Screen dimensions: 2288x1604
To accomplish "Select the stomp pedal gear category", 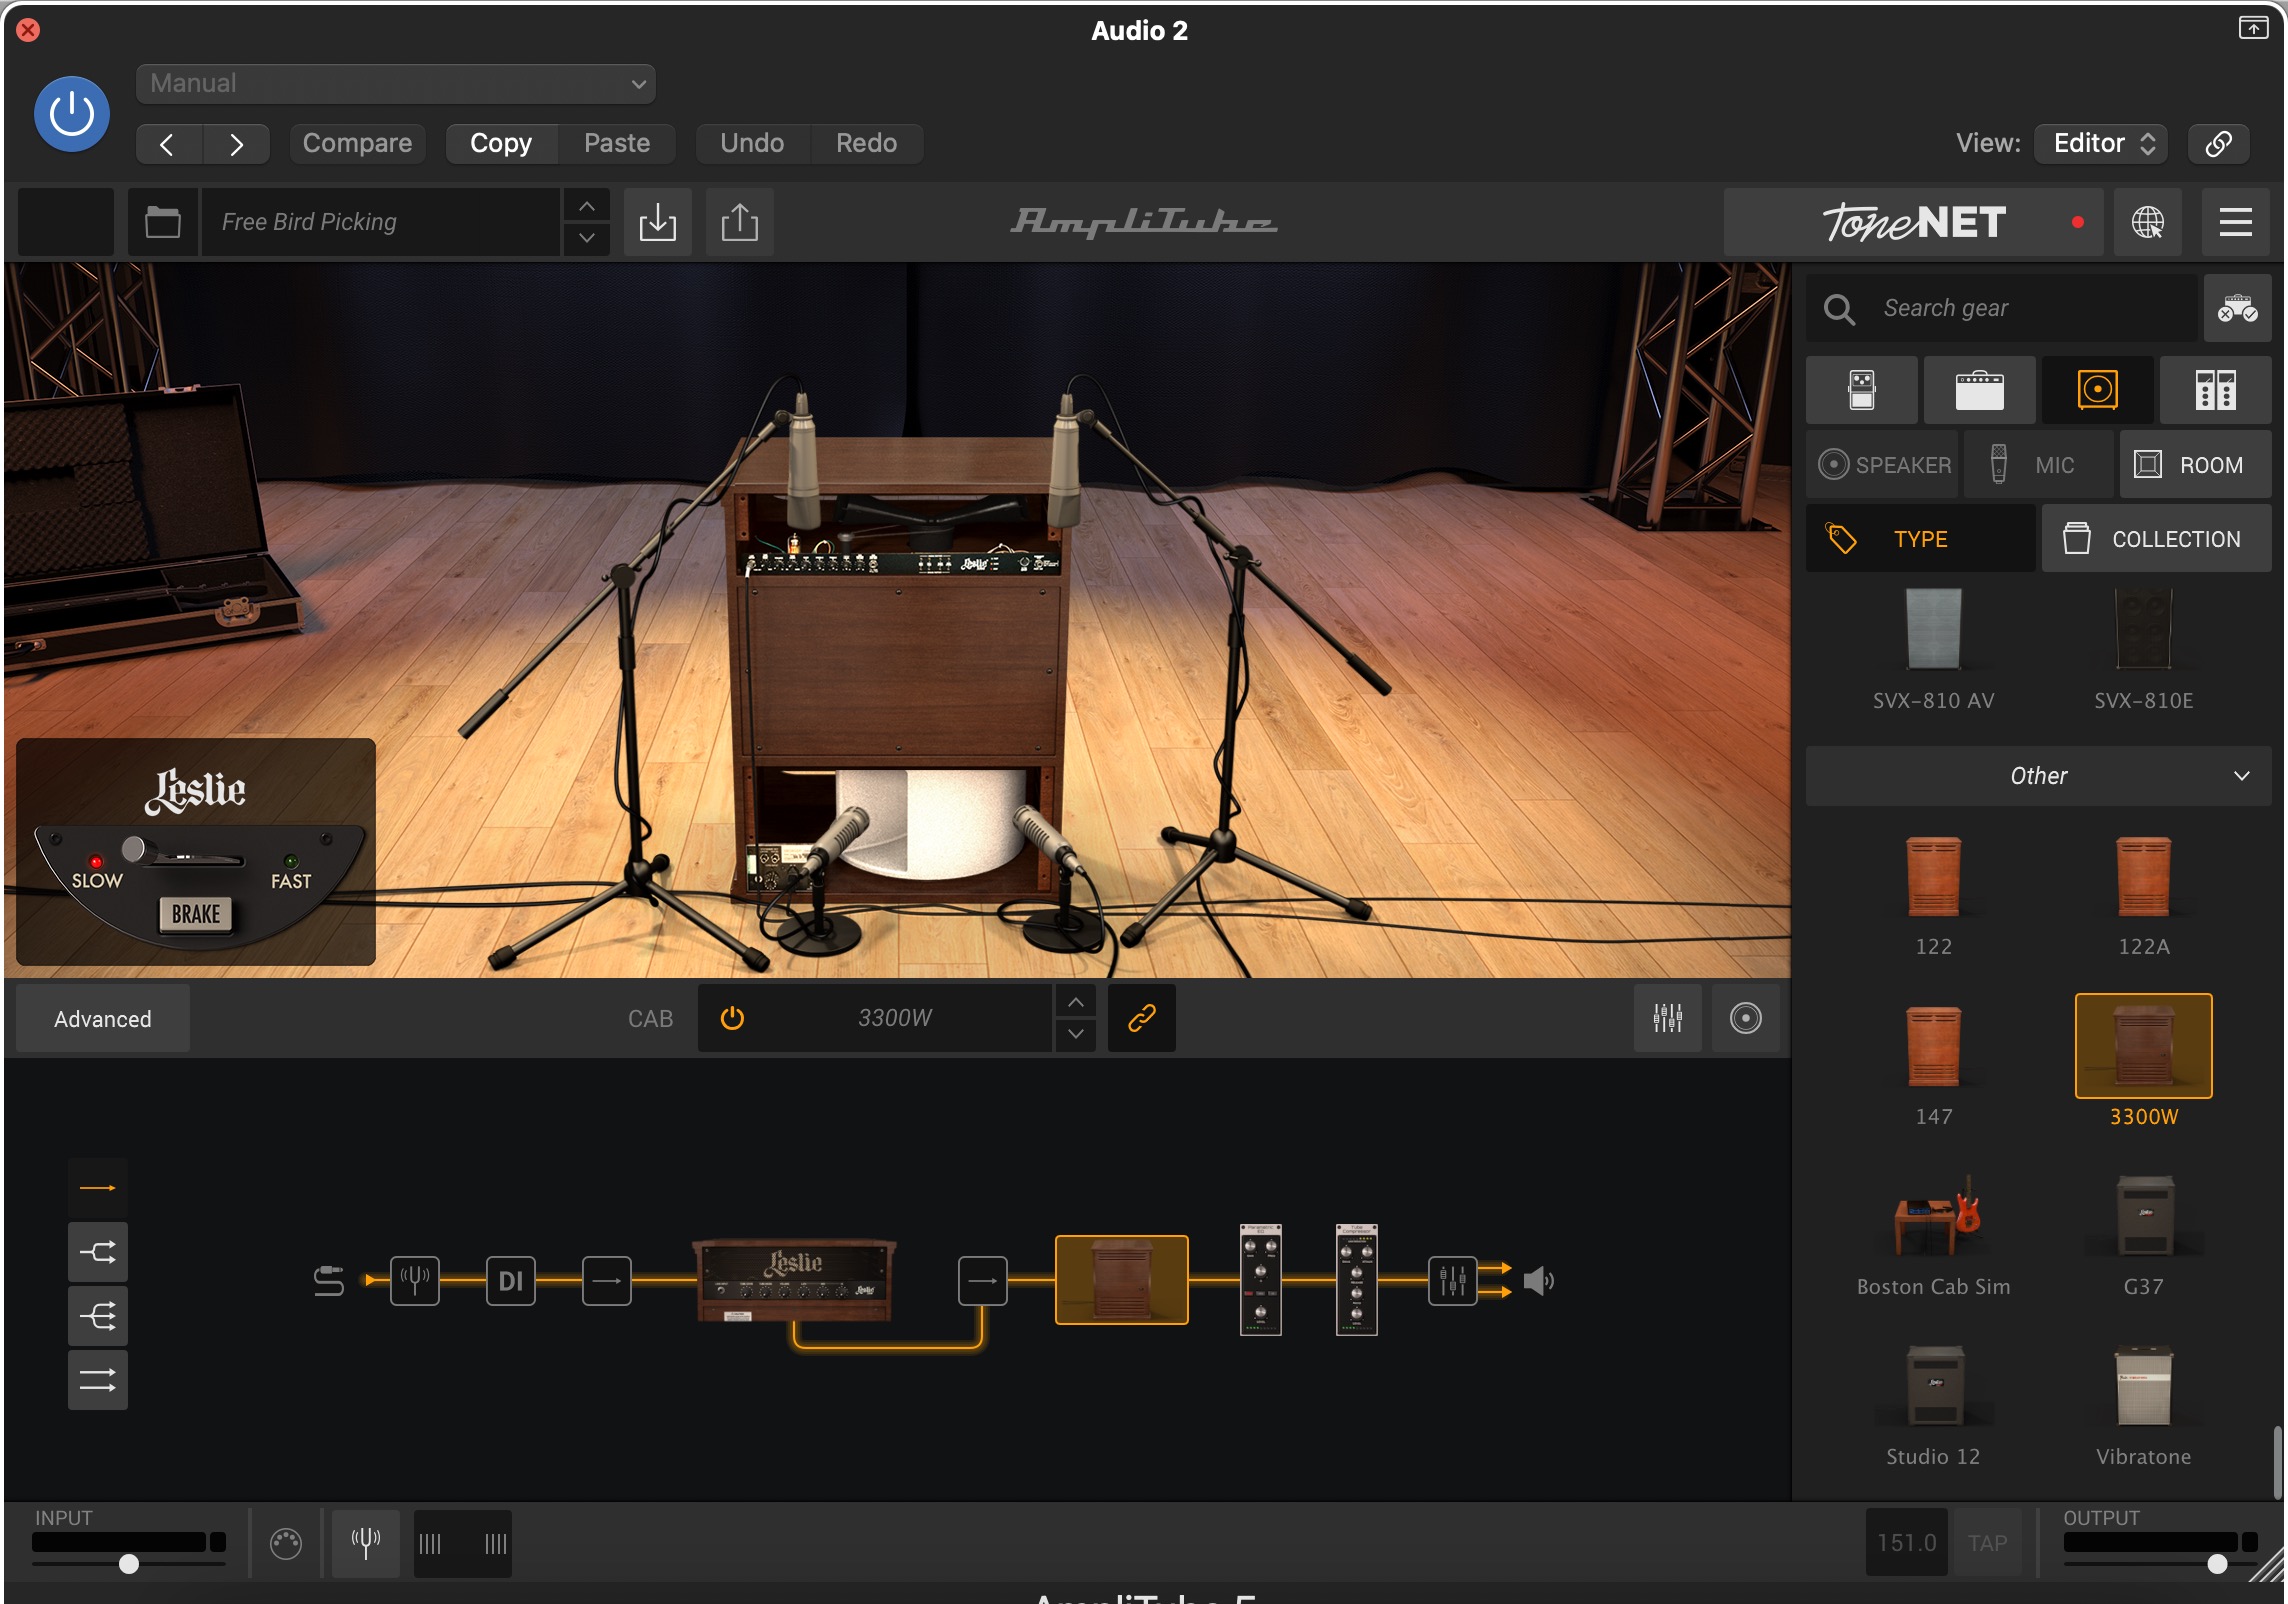I will coord(1862,390).
